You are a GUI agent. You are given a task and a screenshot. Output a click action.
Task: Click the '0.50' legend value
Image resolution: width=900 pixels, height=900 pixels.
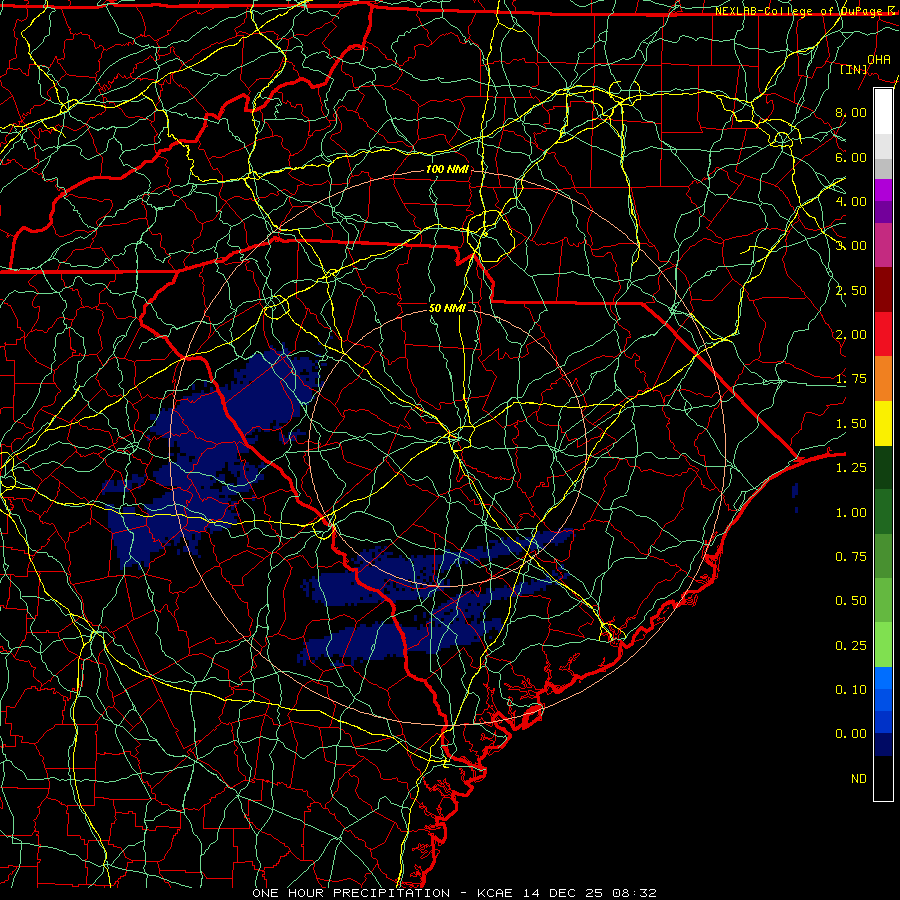coord(851,601)
